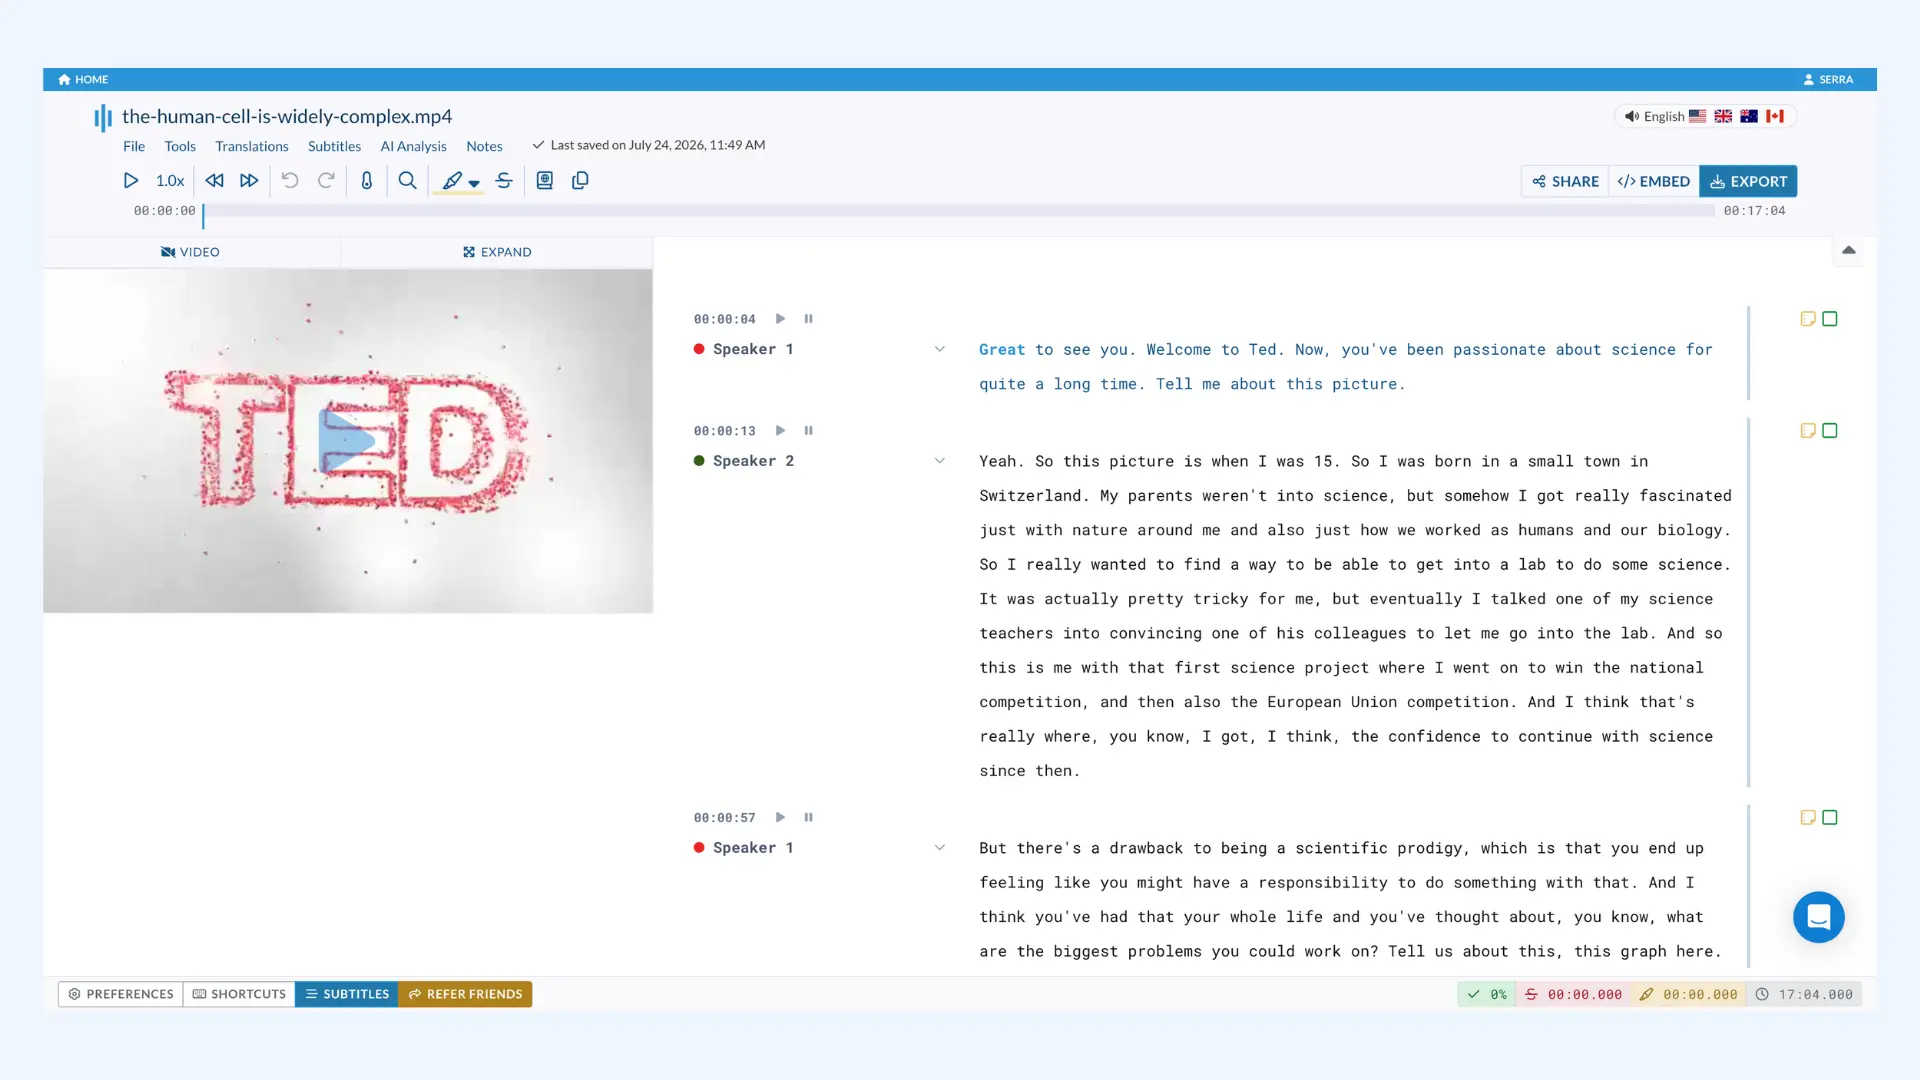Add a note to 00:00:04 segment
The width and height of the screenshot is (1920, 1080).
[1808, 319]
